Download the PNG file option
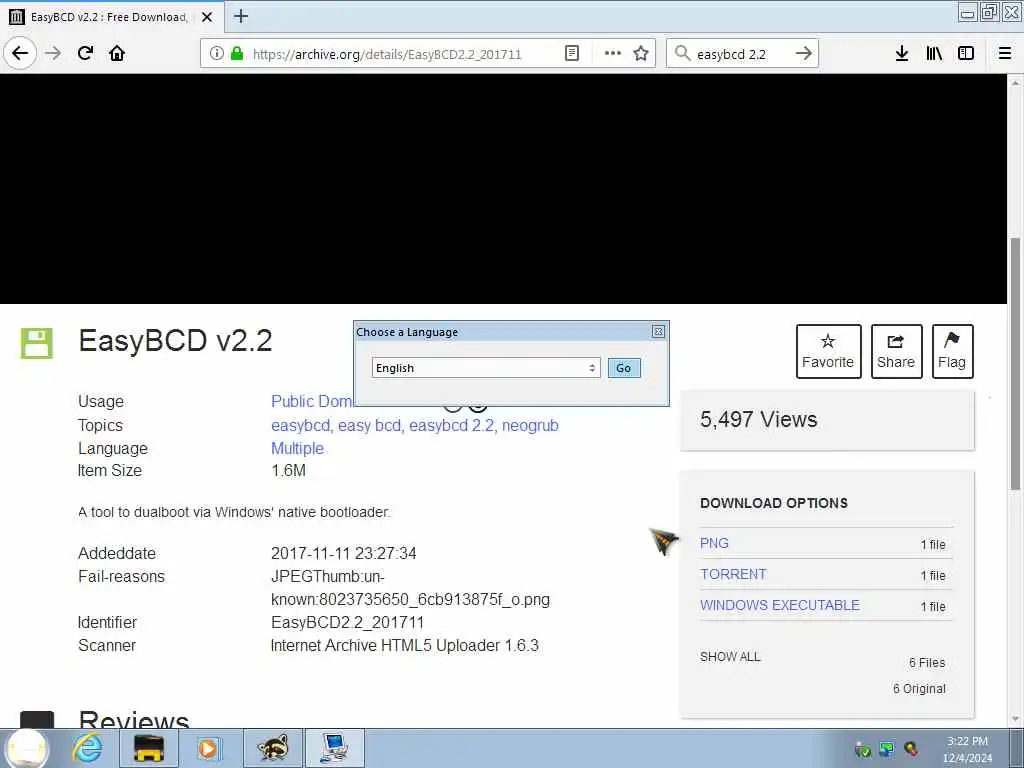 click(x=714, y=543)
